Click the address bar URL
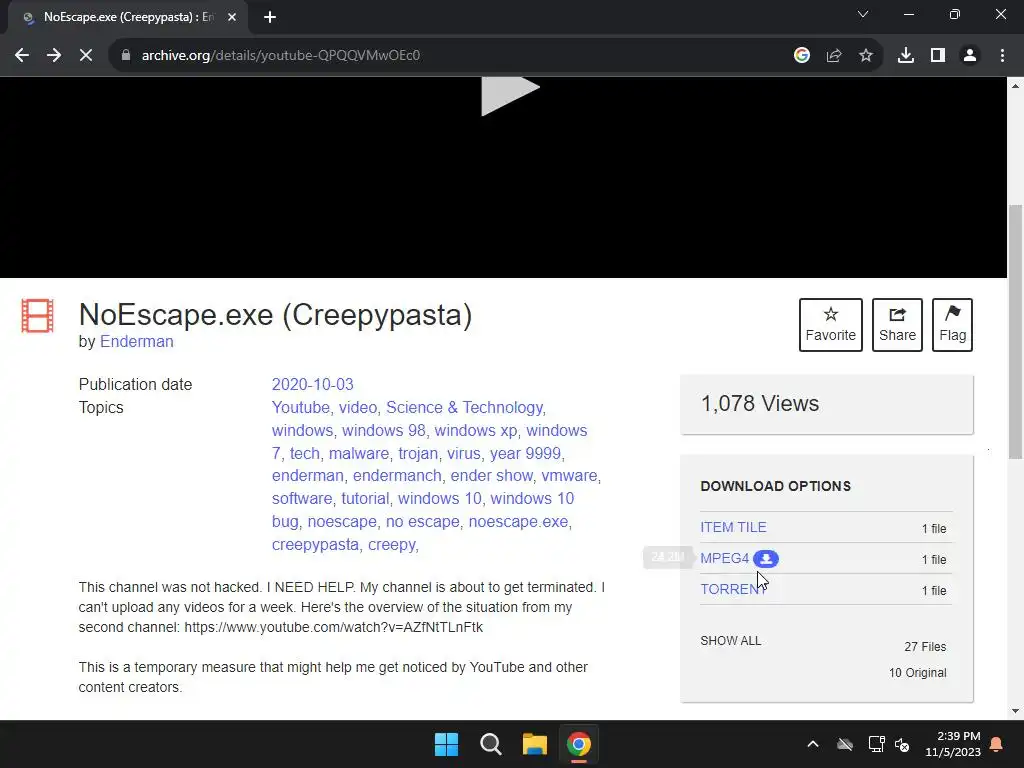The image size is (1024, 768). coord(281,56)
